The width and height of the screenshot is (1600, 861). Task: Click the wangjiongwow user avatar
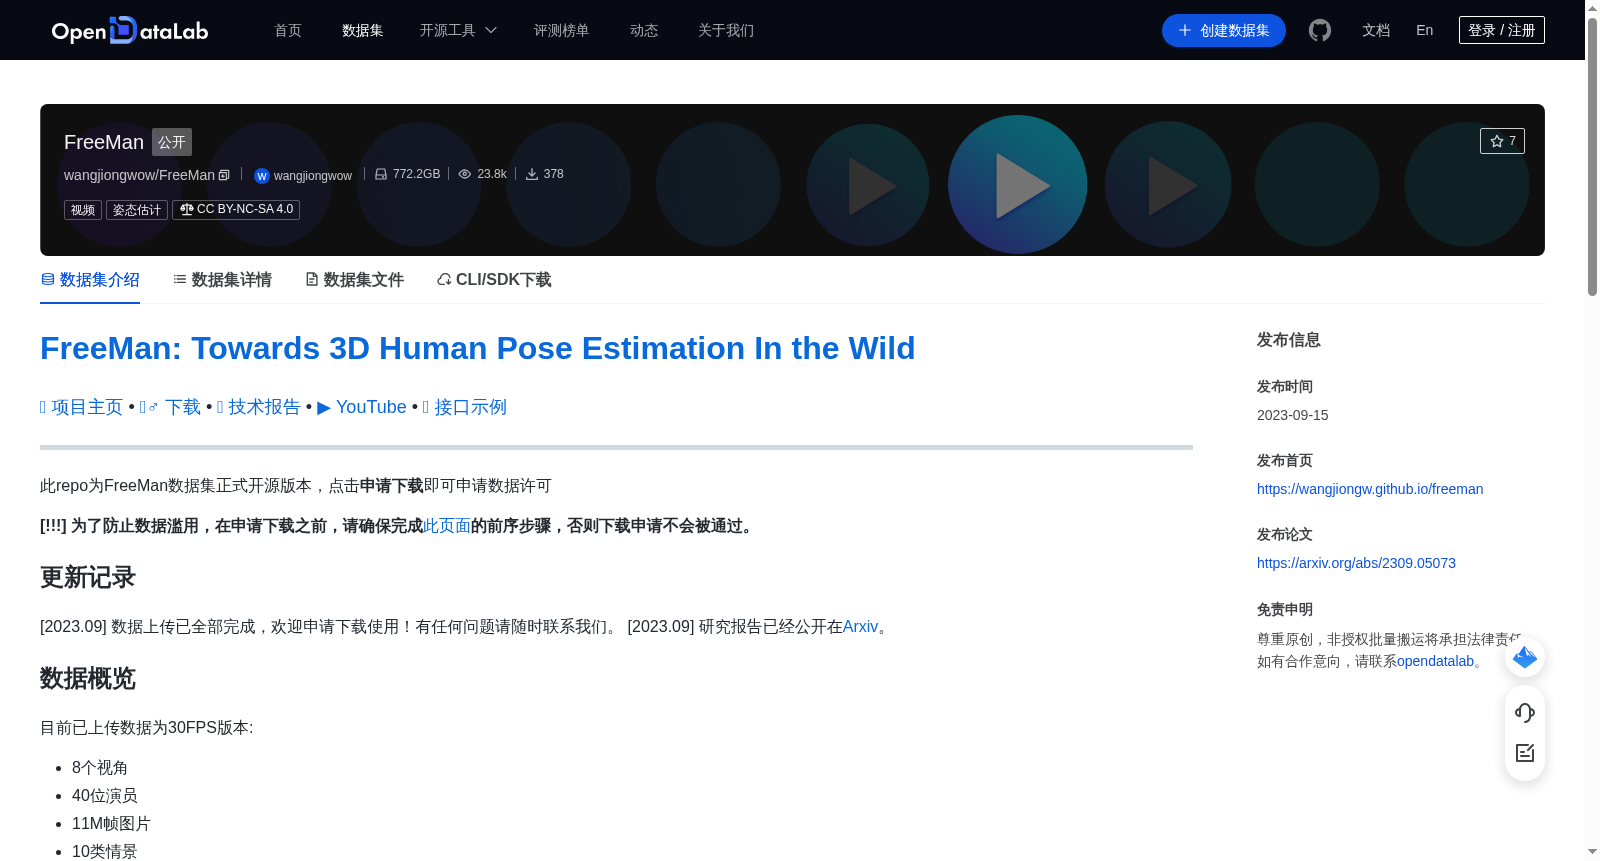point(262,176)
